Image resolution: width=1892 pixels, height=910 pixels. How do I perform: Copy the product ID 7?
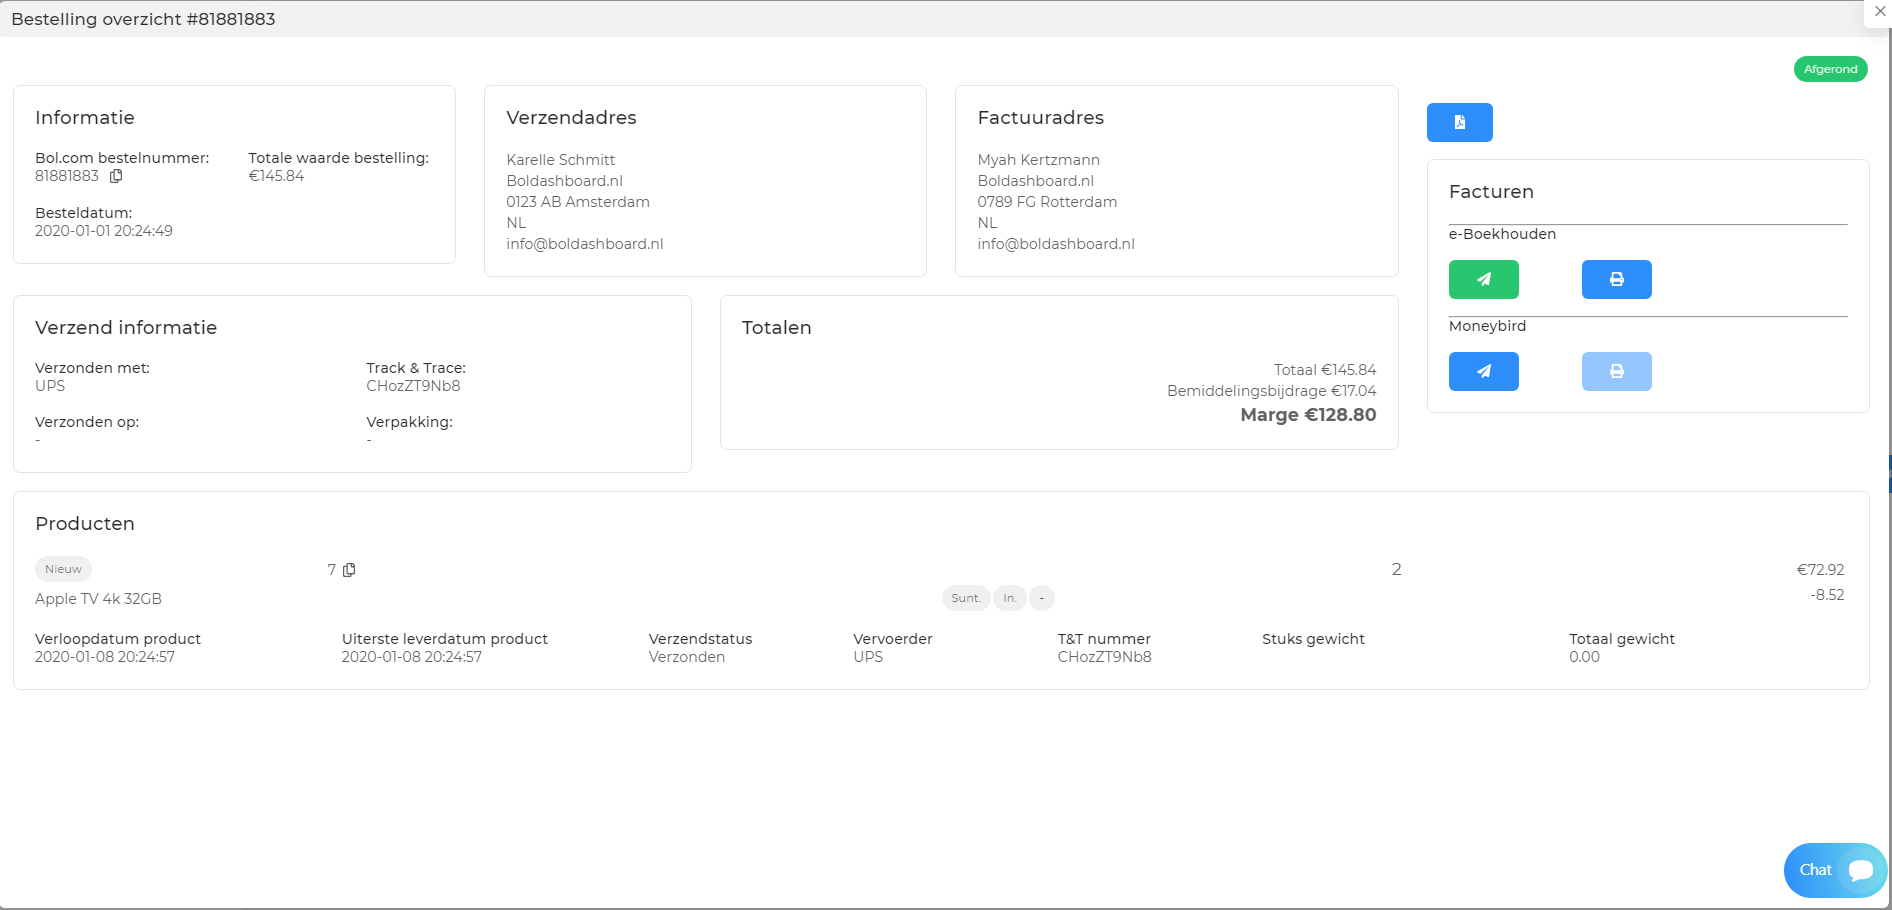349,570
